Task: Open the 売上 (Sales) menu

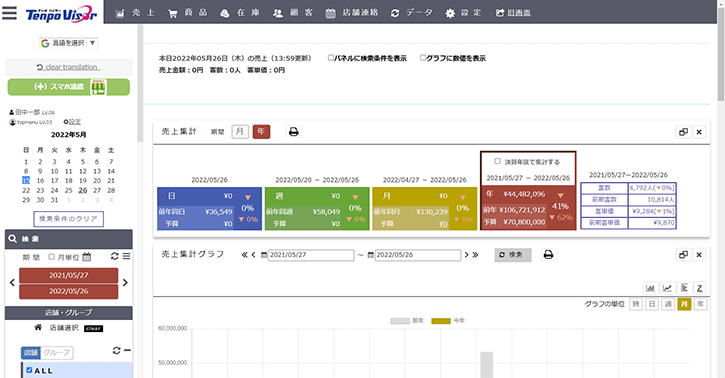Action: (135, 13)
